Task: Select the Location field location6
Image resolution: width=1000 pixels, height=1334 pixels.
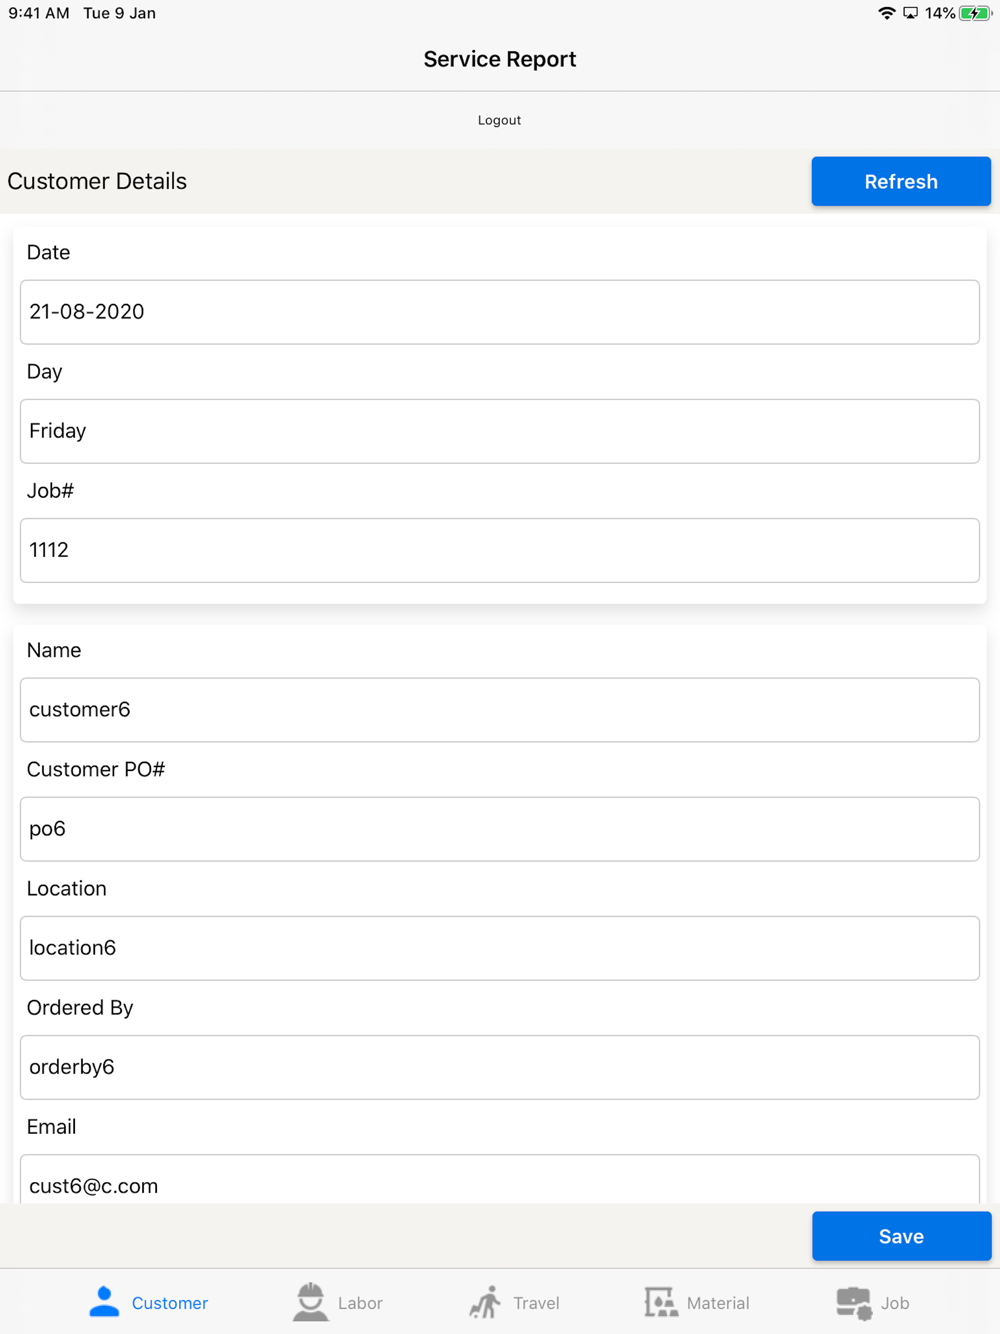Action: 499,948
